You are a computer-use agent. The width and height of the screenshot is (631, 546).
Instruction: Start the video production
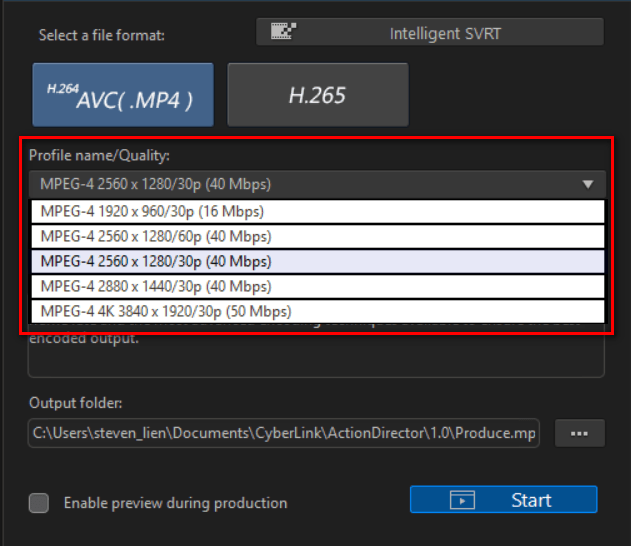click(503, 500)
